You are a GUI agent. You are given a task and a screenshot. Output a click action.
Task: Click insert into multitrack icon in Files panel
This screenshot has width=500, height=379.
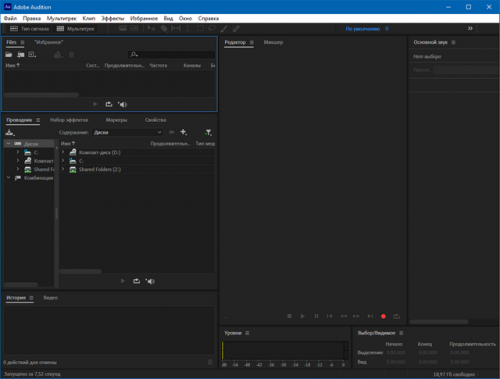[x=58, y=55]
